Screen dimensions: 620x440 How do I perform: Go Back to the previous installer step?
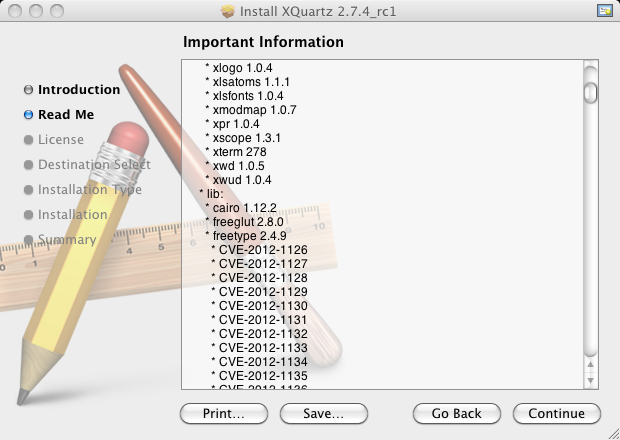coord(457,414)
